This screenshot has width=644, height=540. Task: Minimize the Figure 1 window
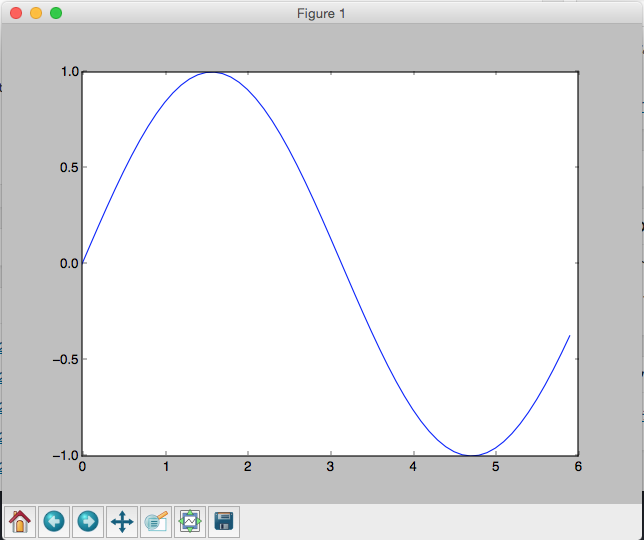(x=35, y=13)
